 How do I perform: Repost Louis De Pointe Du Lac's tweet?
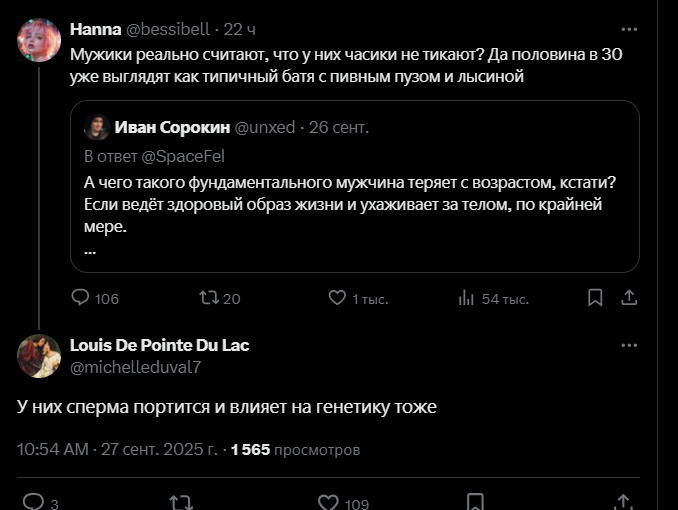coord(180,502)
